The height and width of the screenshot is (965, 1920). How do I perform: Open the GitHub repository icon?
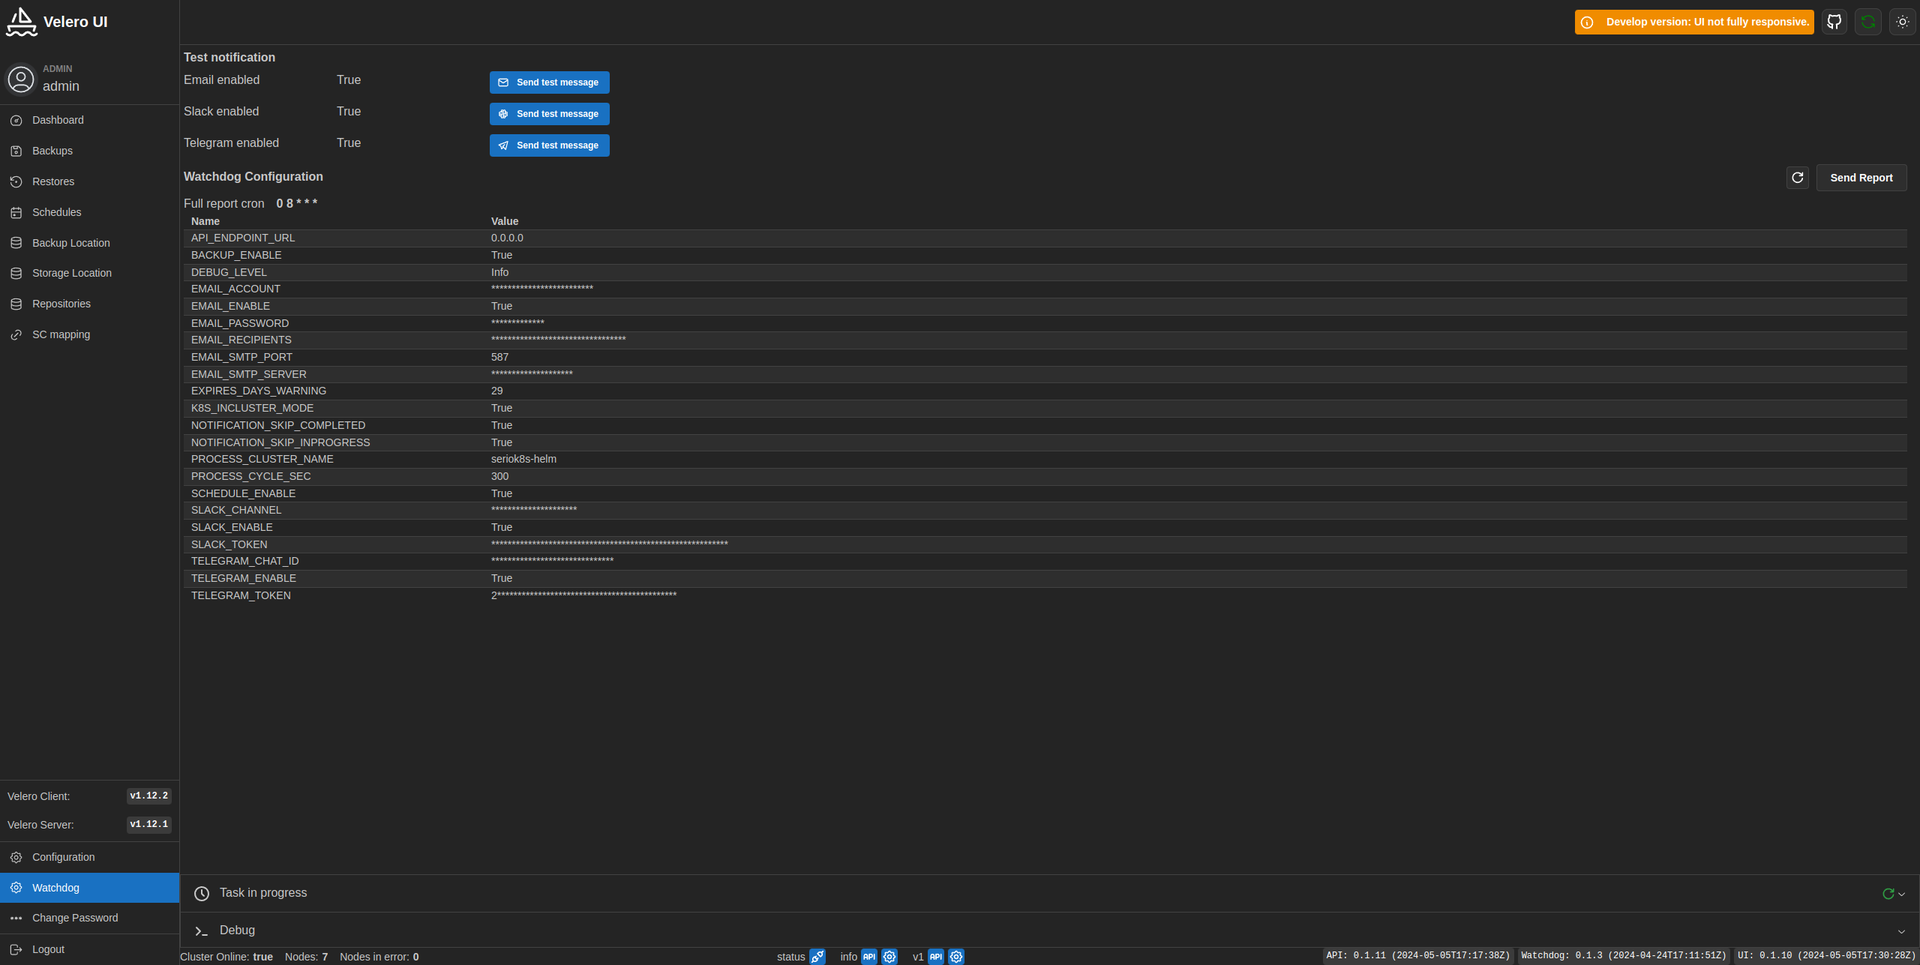[1834, 22]
